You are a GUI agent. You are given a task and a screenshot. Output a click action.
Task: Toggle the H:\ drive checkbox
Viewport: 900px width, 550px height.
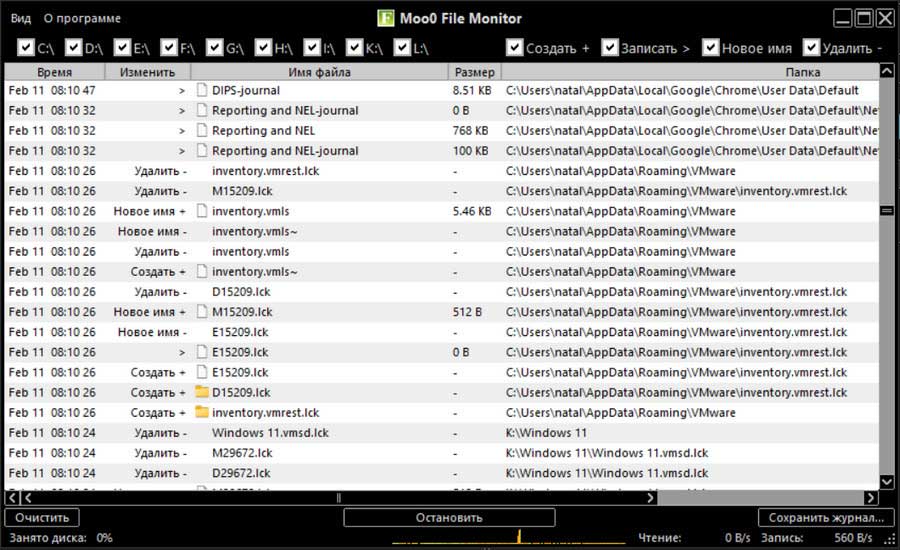click(x=263, y=47)
